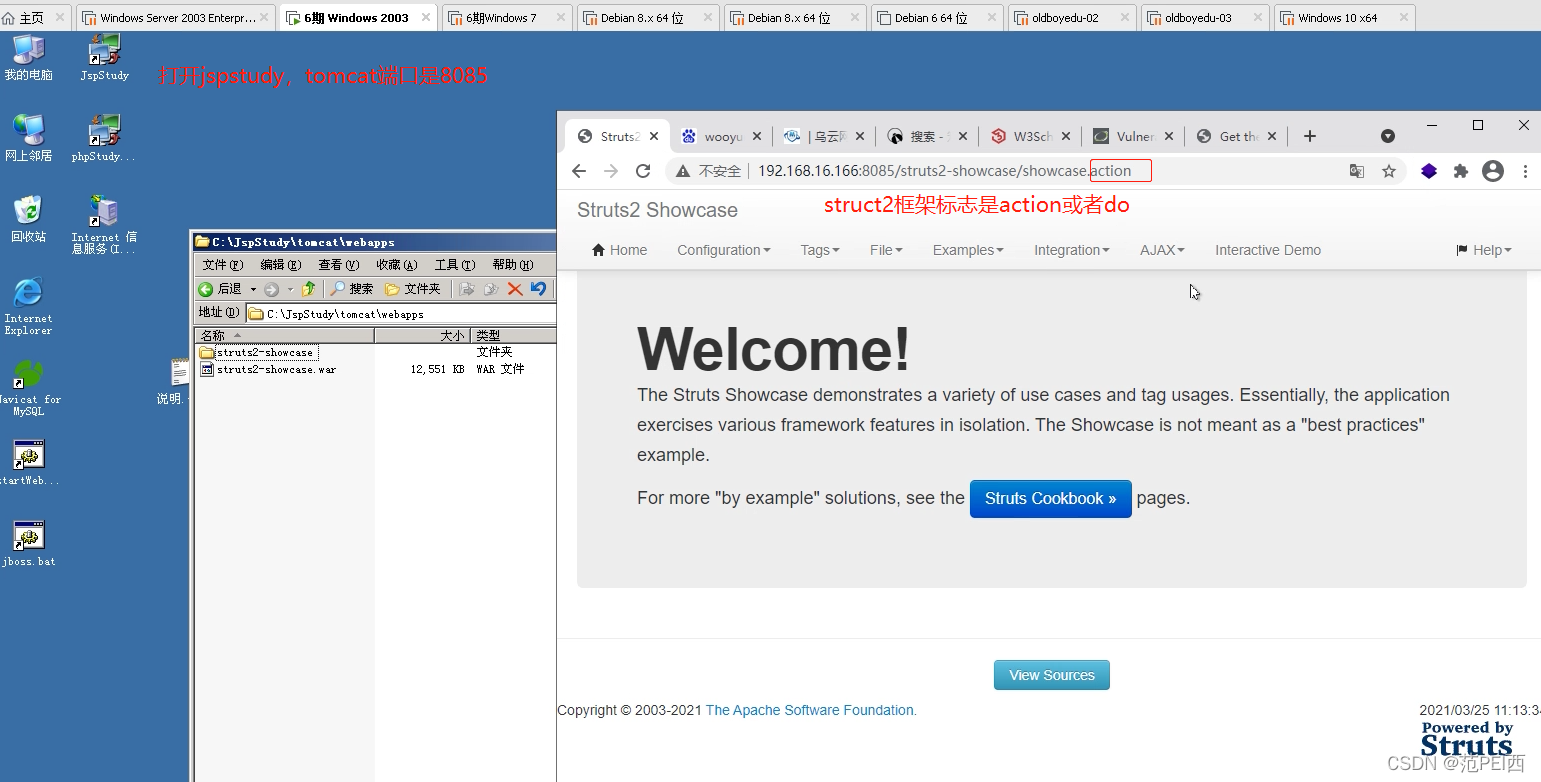Viewport: 1541px width, 782px height.
Task: Sort by the 名称 column header
Action: coord(284,336)
